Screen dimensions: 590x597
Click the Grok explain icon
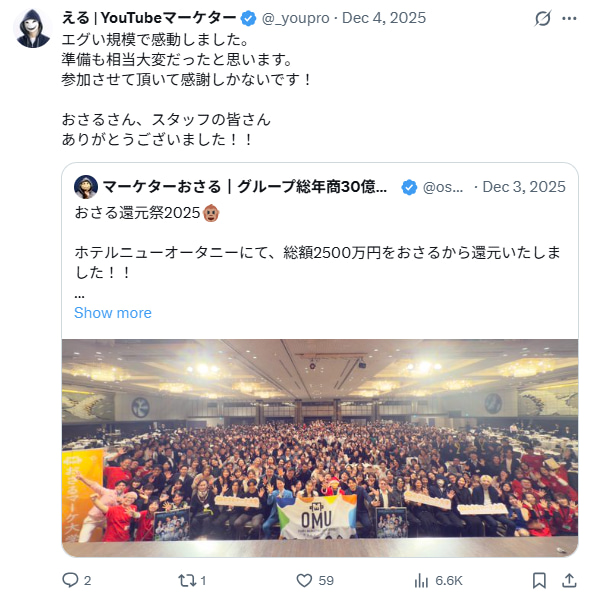point(543,18)
